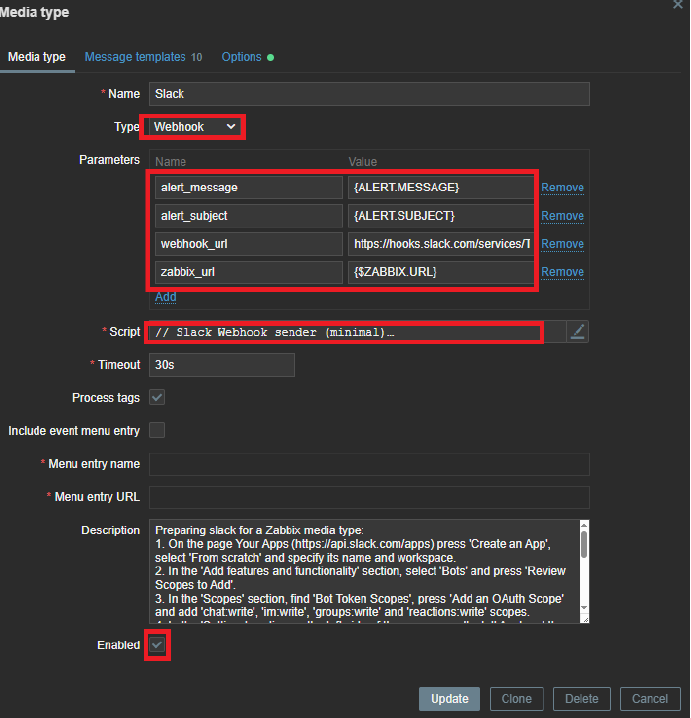This screenshot has height=718, width=691.
Task: Edit the Timeout field showing 30s
Action: (x=222, y=365)
